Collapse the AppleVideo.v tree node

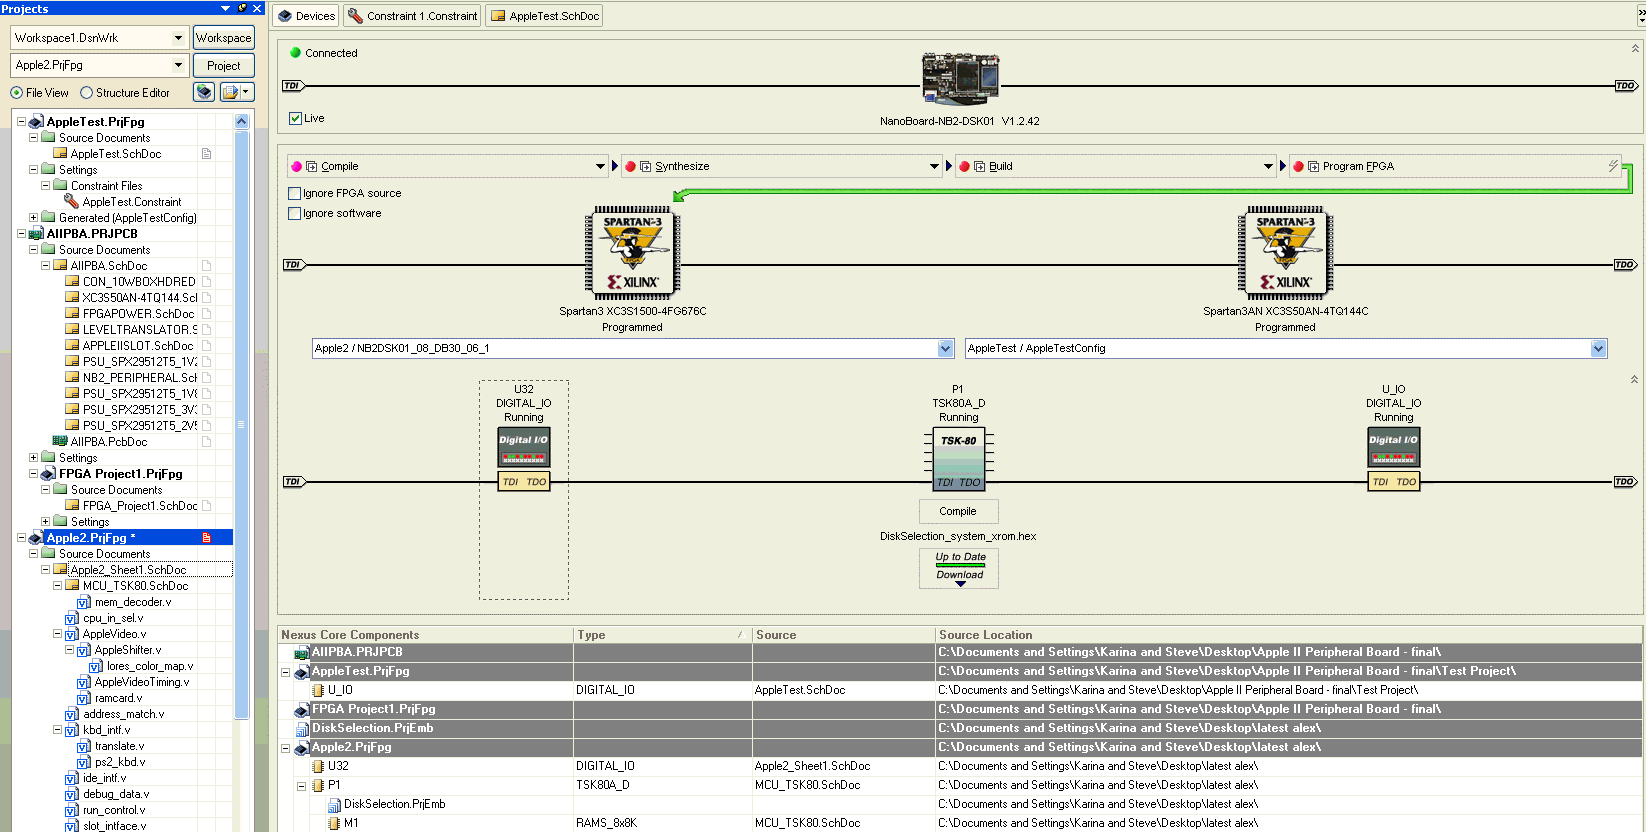tap(57, 633)
